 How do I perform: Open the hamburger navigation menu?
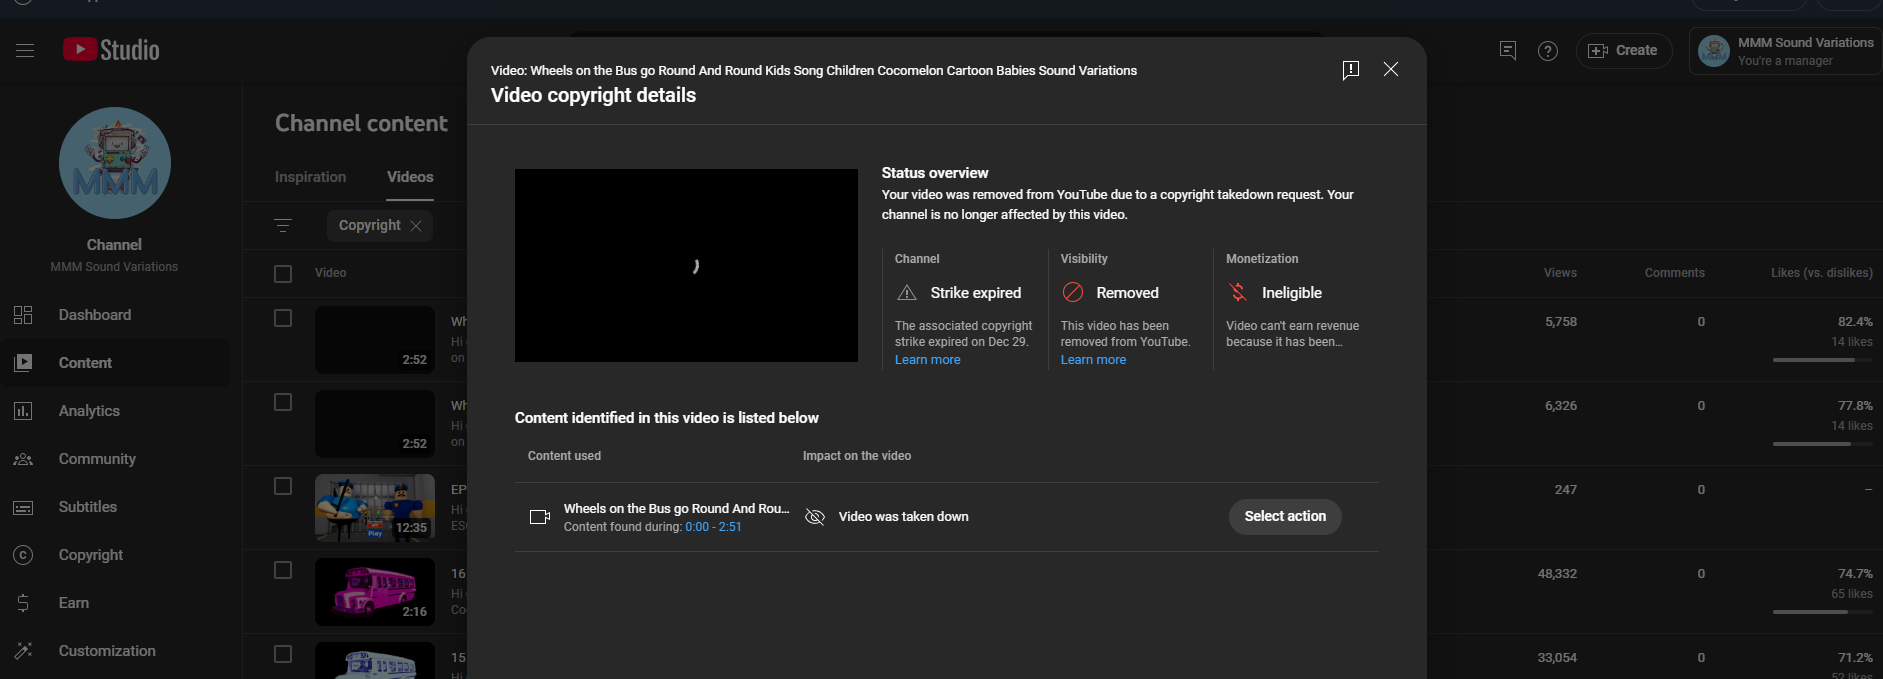pyautogui.click(x=25, y=50)
